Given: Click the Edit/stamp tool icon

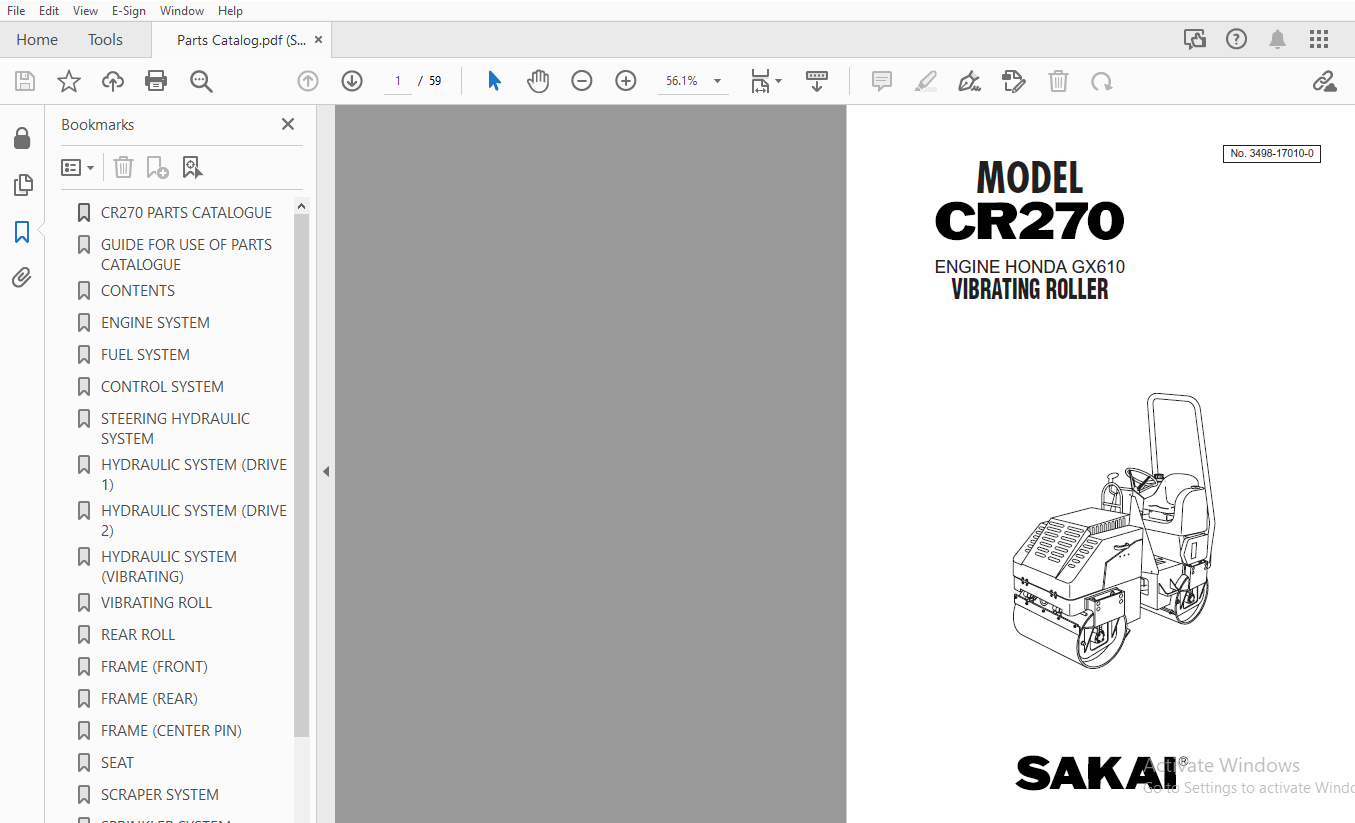Looking at the screenshot, I should 1014,81.
